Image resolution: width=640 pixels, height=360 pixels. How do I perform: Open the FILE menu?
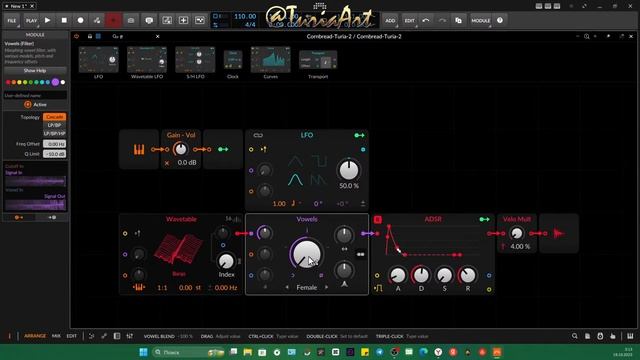(x=11, y=20)
